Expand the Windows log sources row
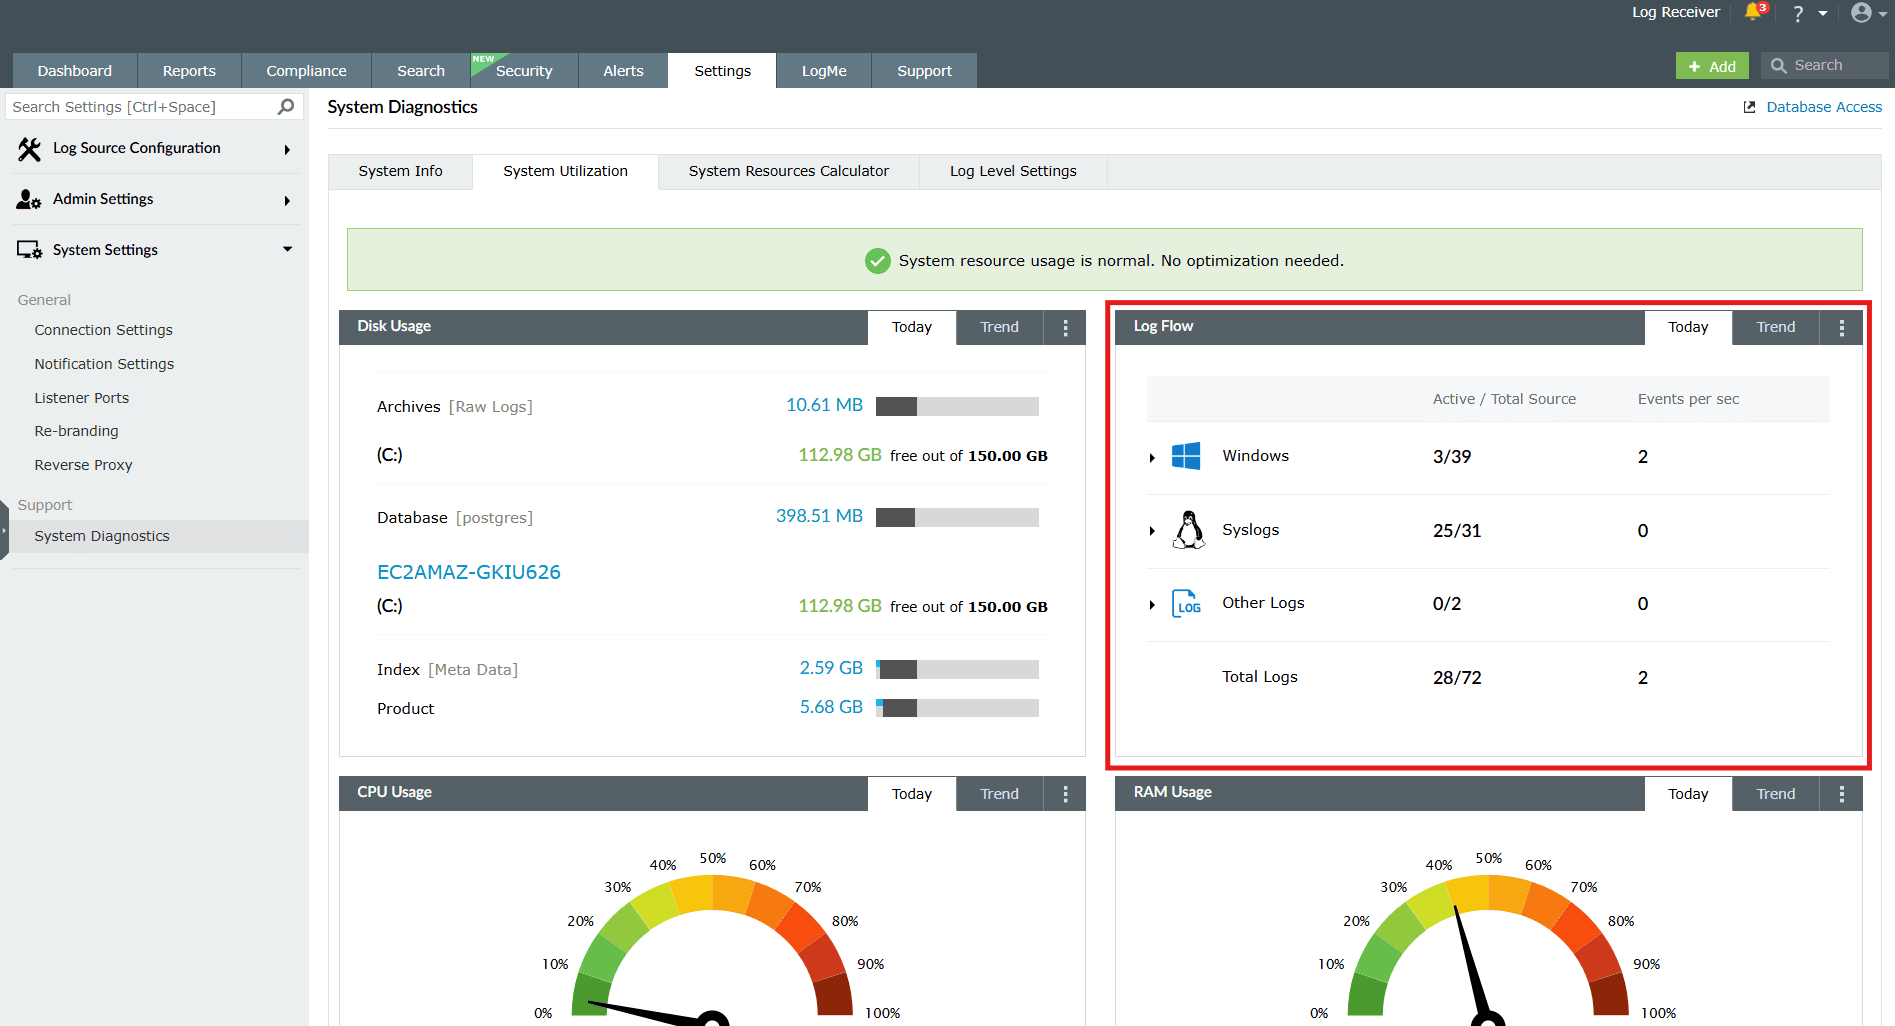The height and width of the screenshot is (1026, 1895). pyautogui.click(x=1152, y=457)
